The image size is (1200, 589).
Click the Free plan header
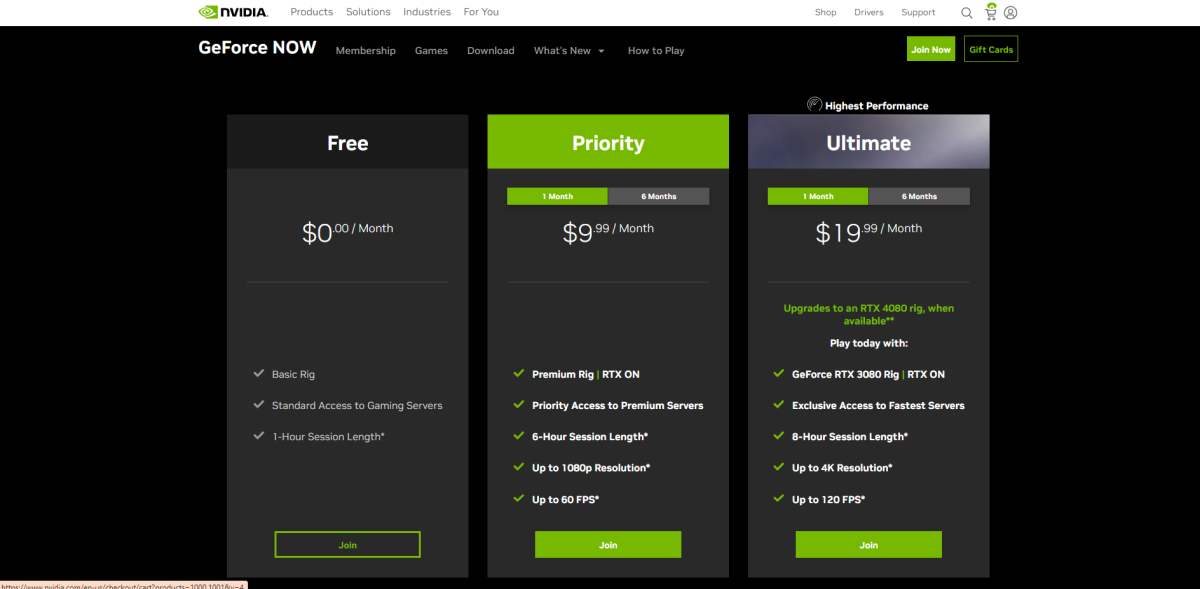[347, 142]
